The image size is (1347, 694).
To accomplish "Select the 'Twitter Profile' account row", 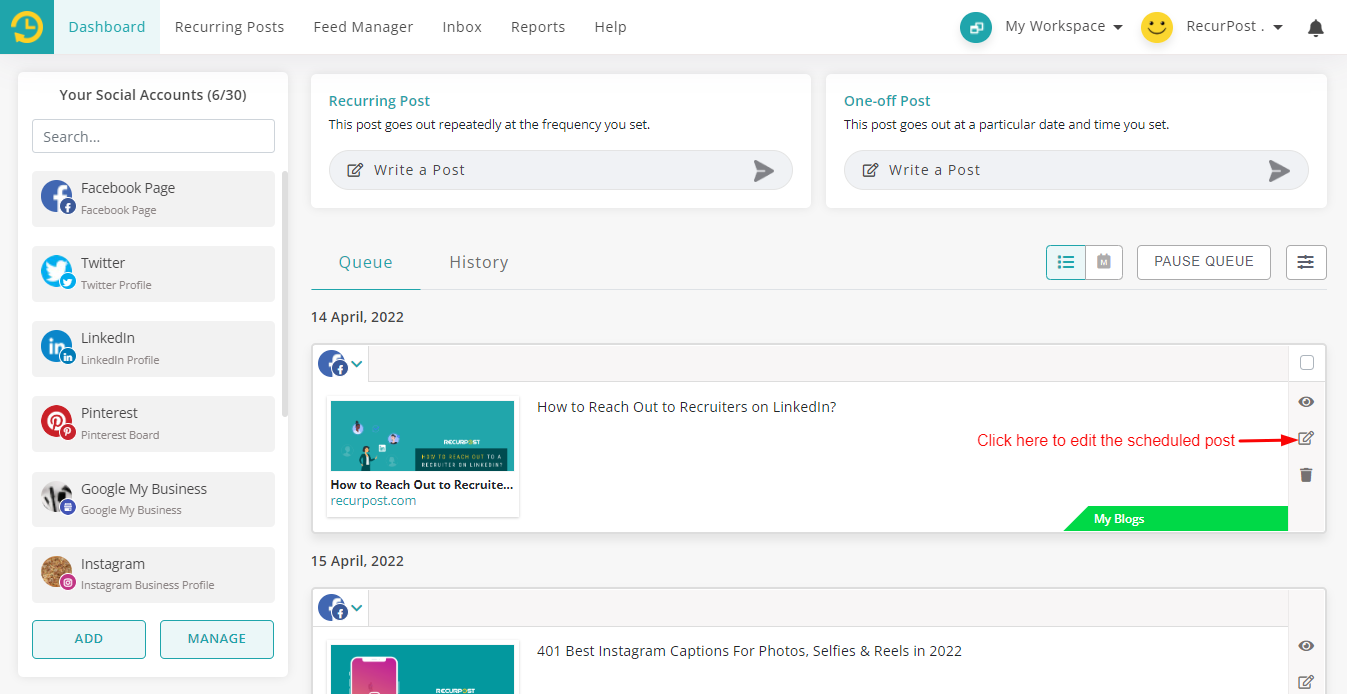I will 153,274.
